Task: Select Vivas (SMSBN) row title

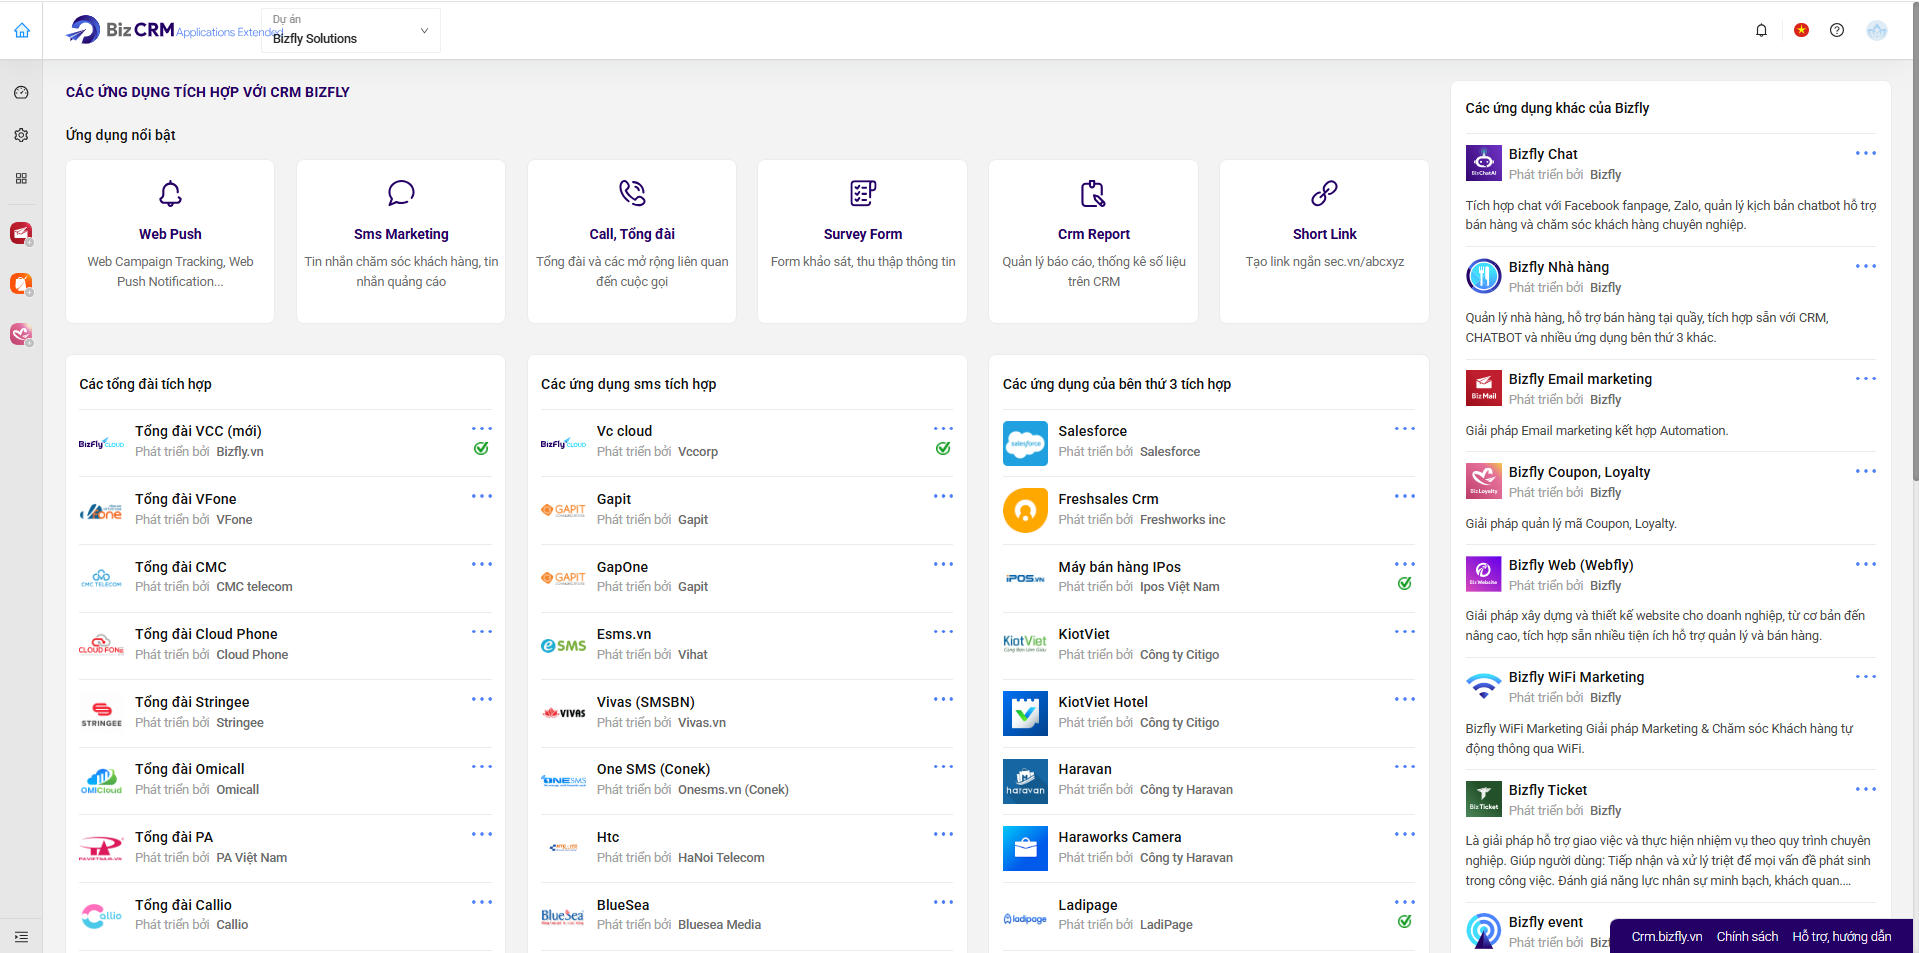Action: point(646,702)
